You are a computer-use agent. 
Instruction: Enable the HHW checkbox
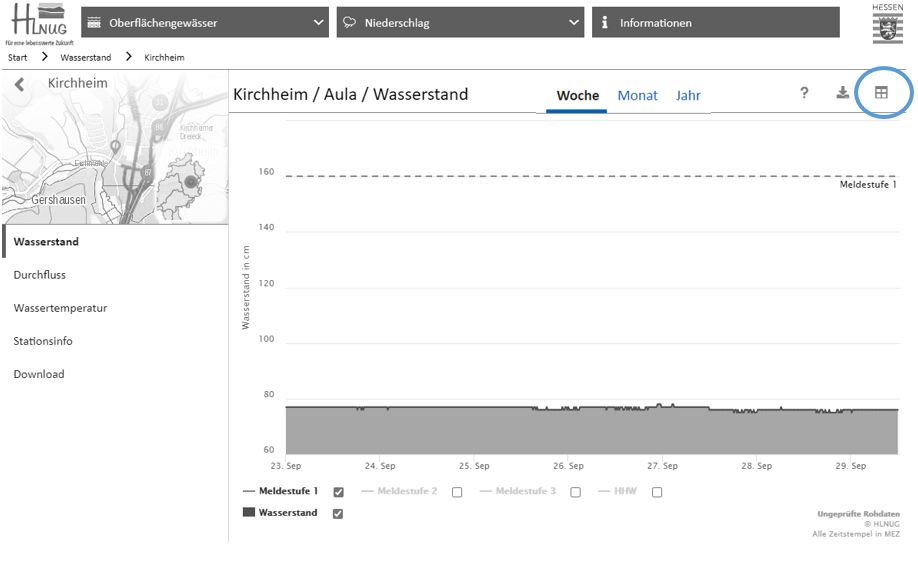click(657, 492)
